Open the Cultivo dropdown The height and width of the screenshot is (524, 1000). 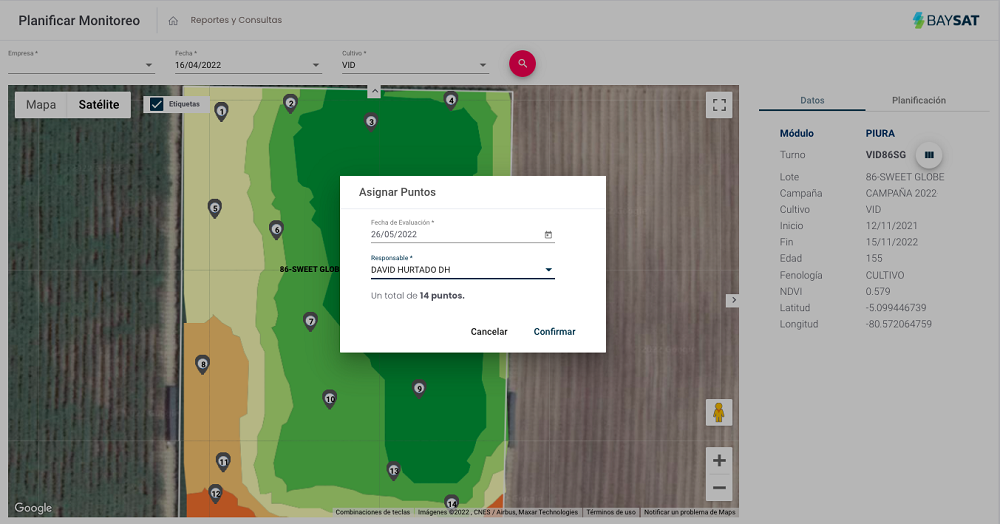[x=482, y=66]
